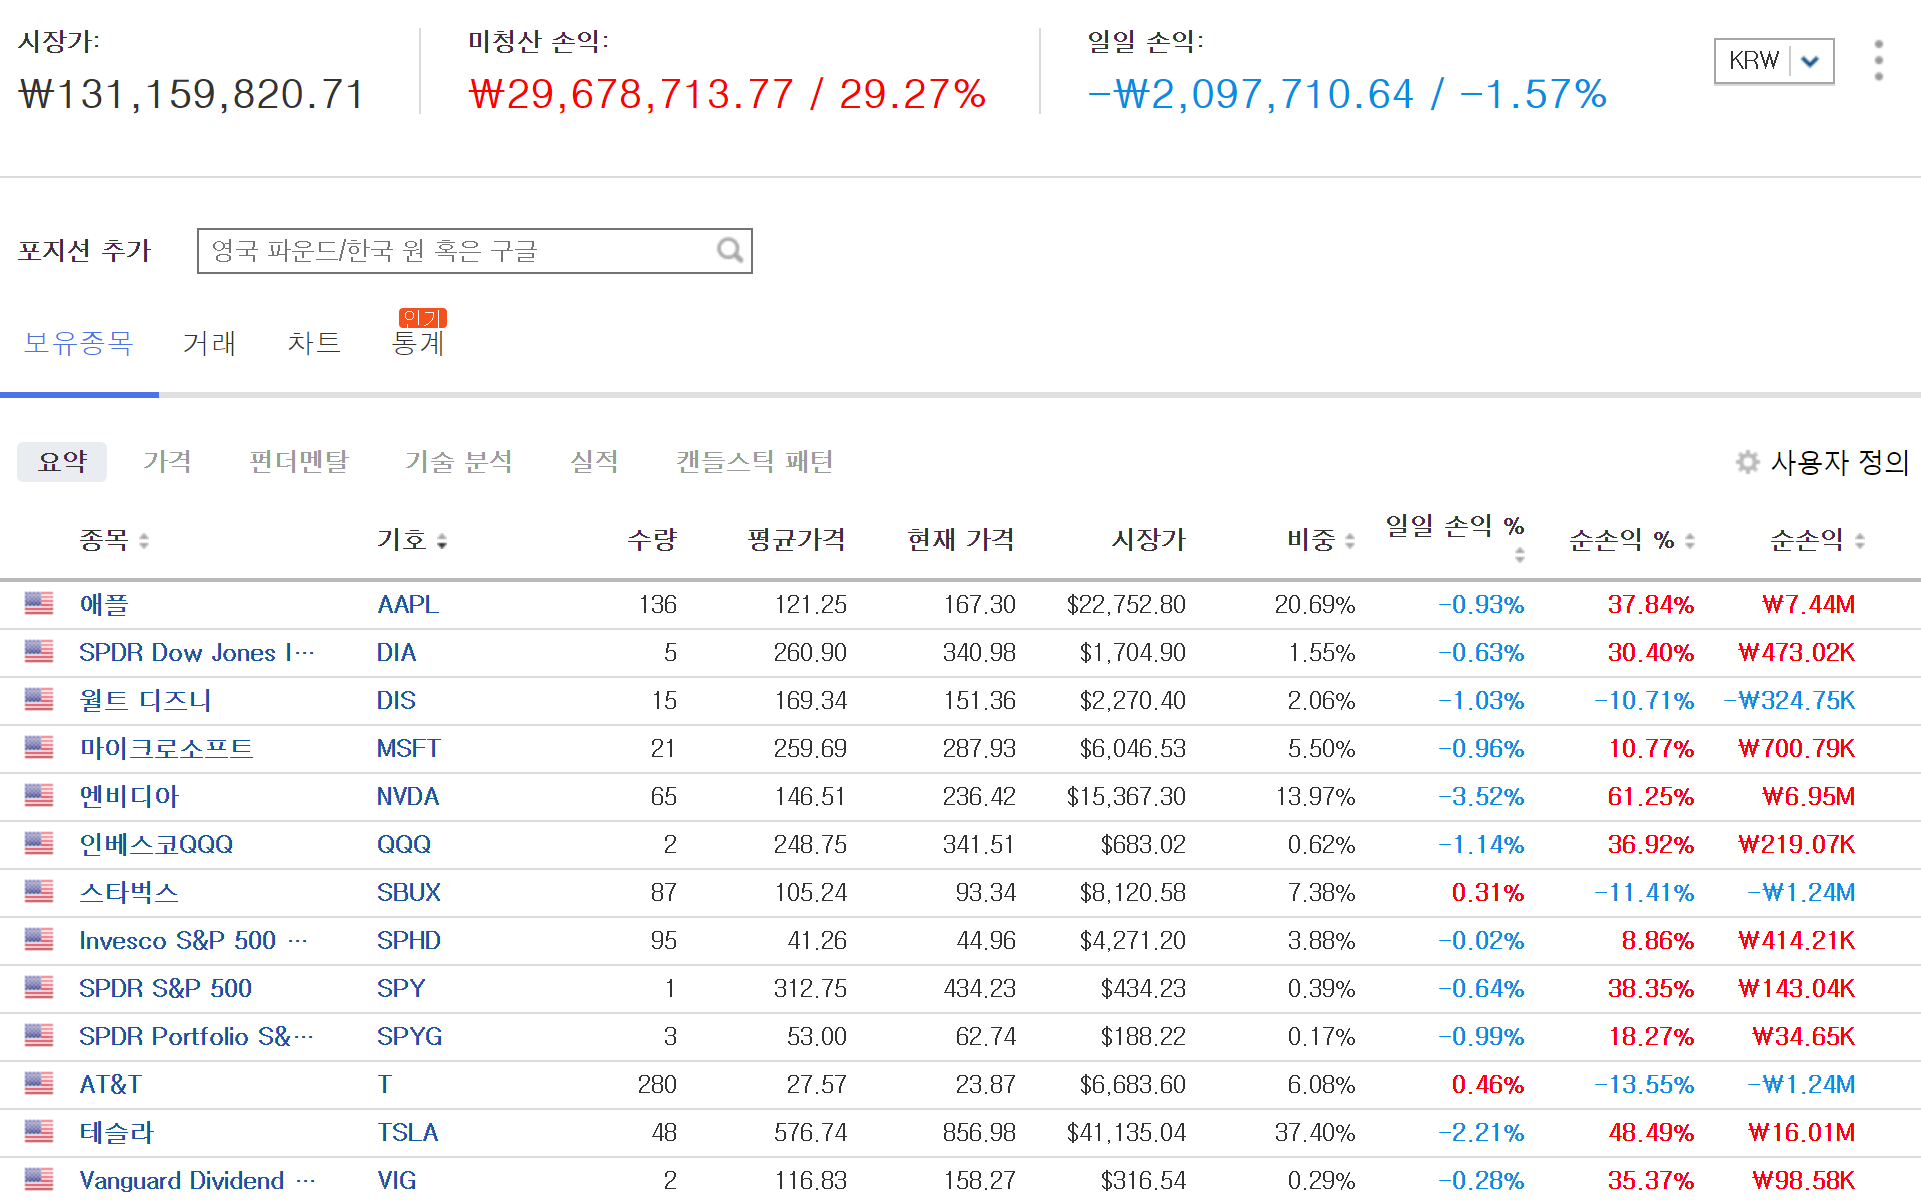Open the 차트 tab
1921x1204 pixels.
point(314,343)
